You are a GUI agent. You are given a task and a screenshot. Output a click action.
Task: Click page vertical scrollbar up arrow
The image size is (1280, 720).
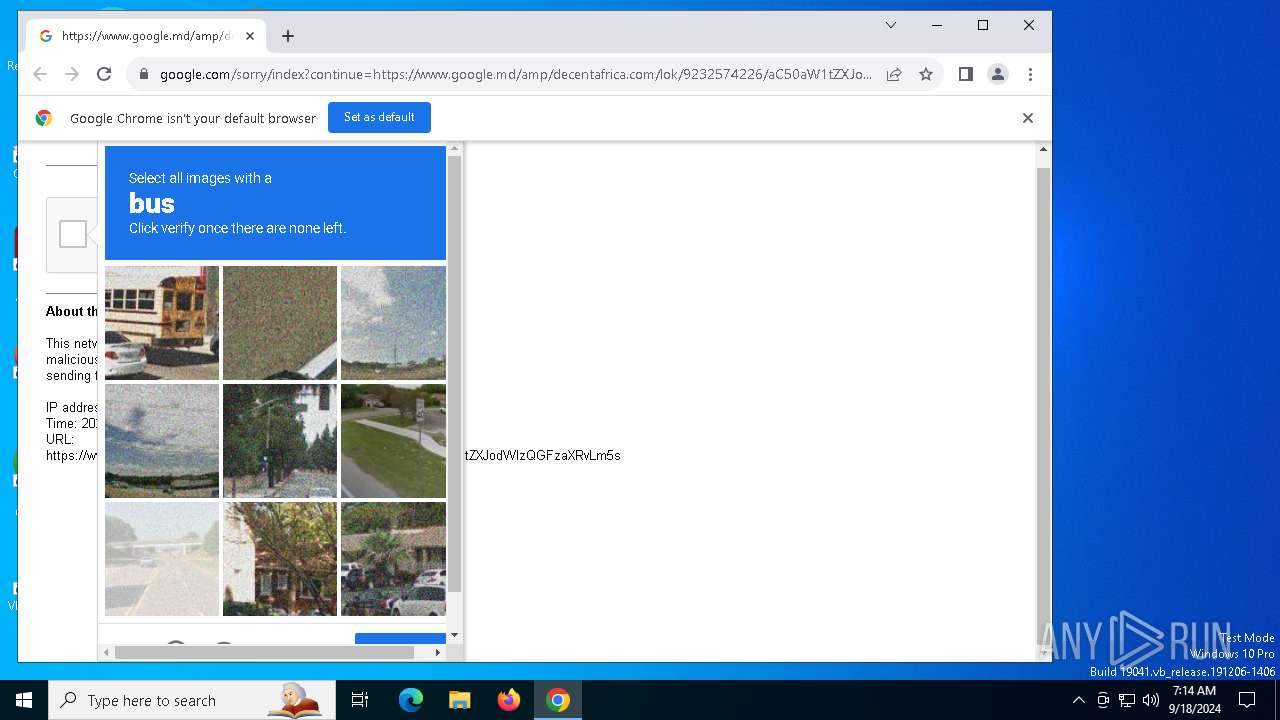1043,150
